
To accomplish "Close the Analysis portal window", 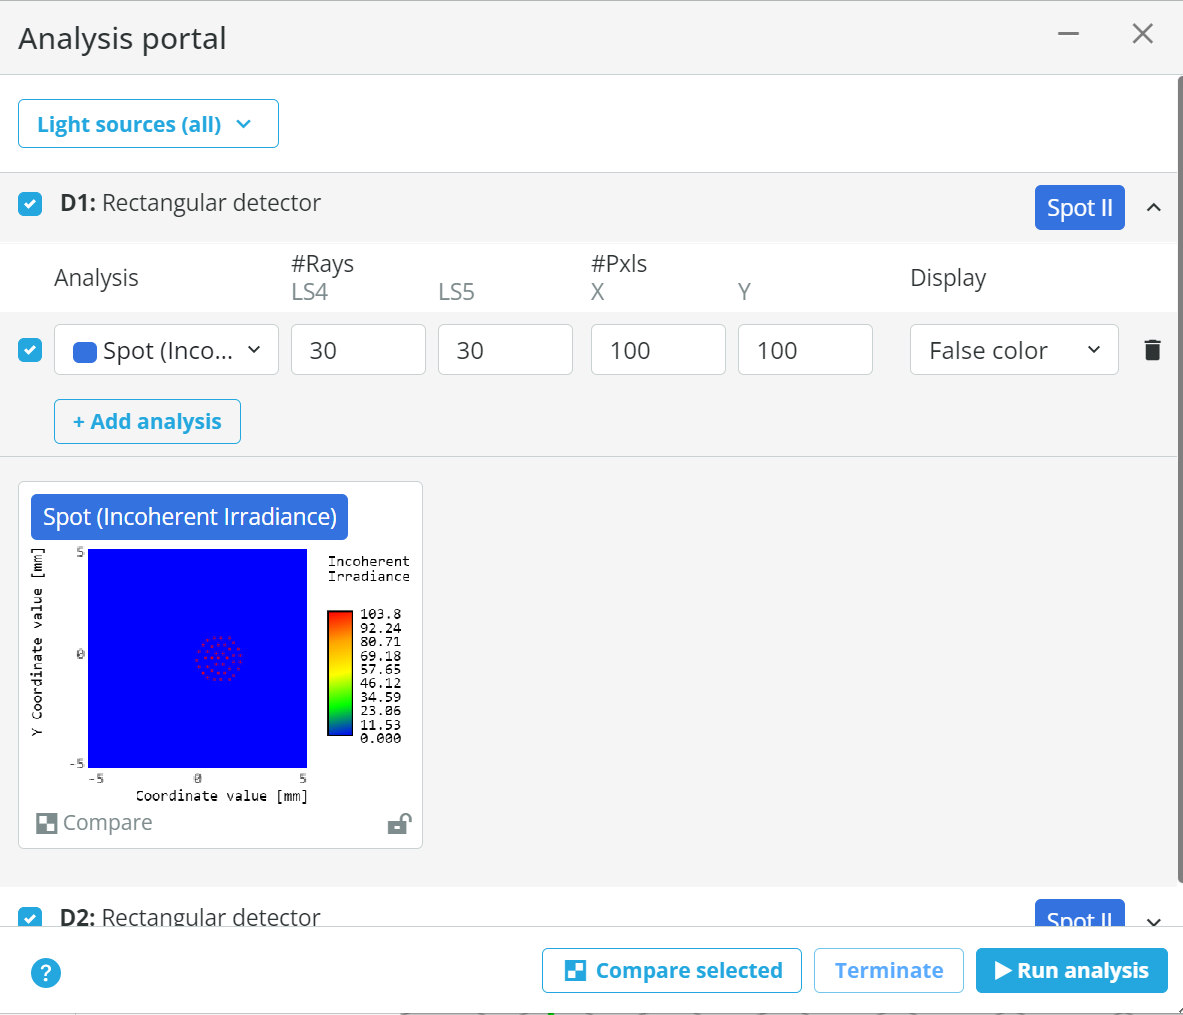I will (x=1142, y=33).
